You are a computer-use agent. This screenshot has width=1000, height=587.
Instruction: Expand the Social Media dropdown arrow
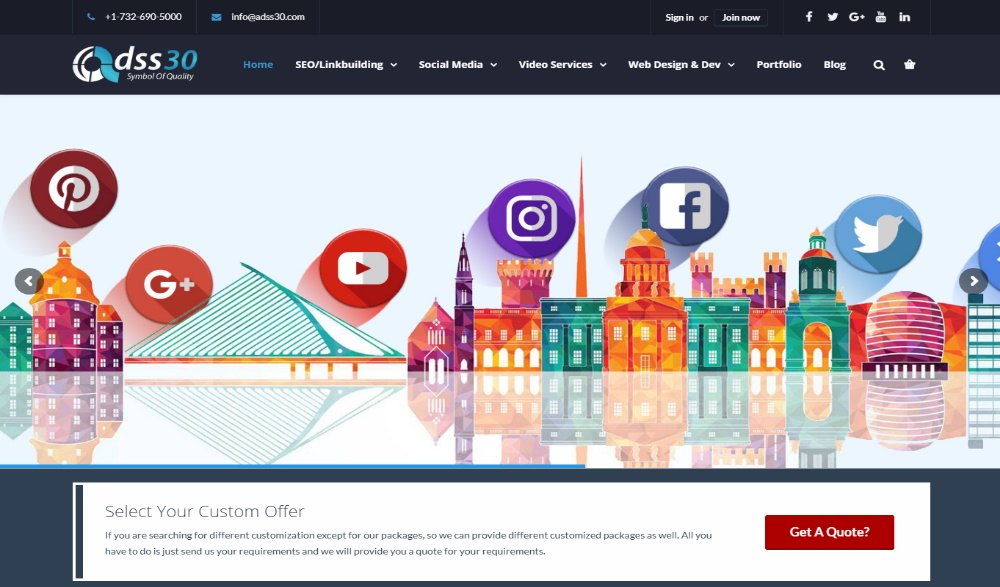tap(494, 65)
